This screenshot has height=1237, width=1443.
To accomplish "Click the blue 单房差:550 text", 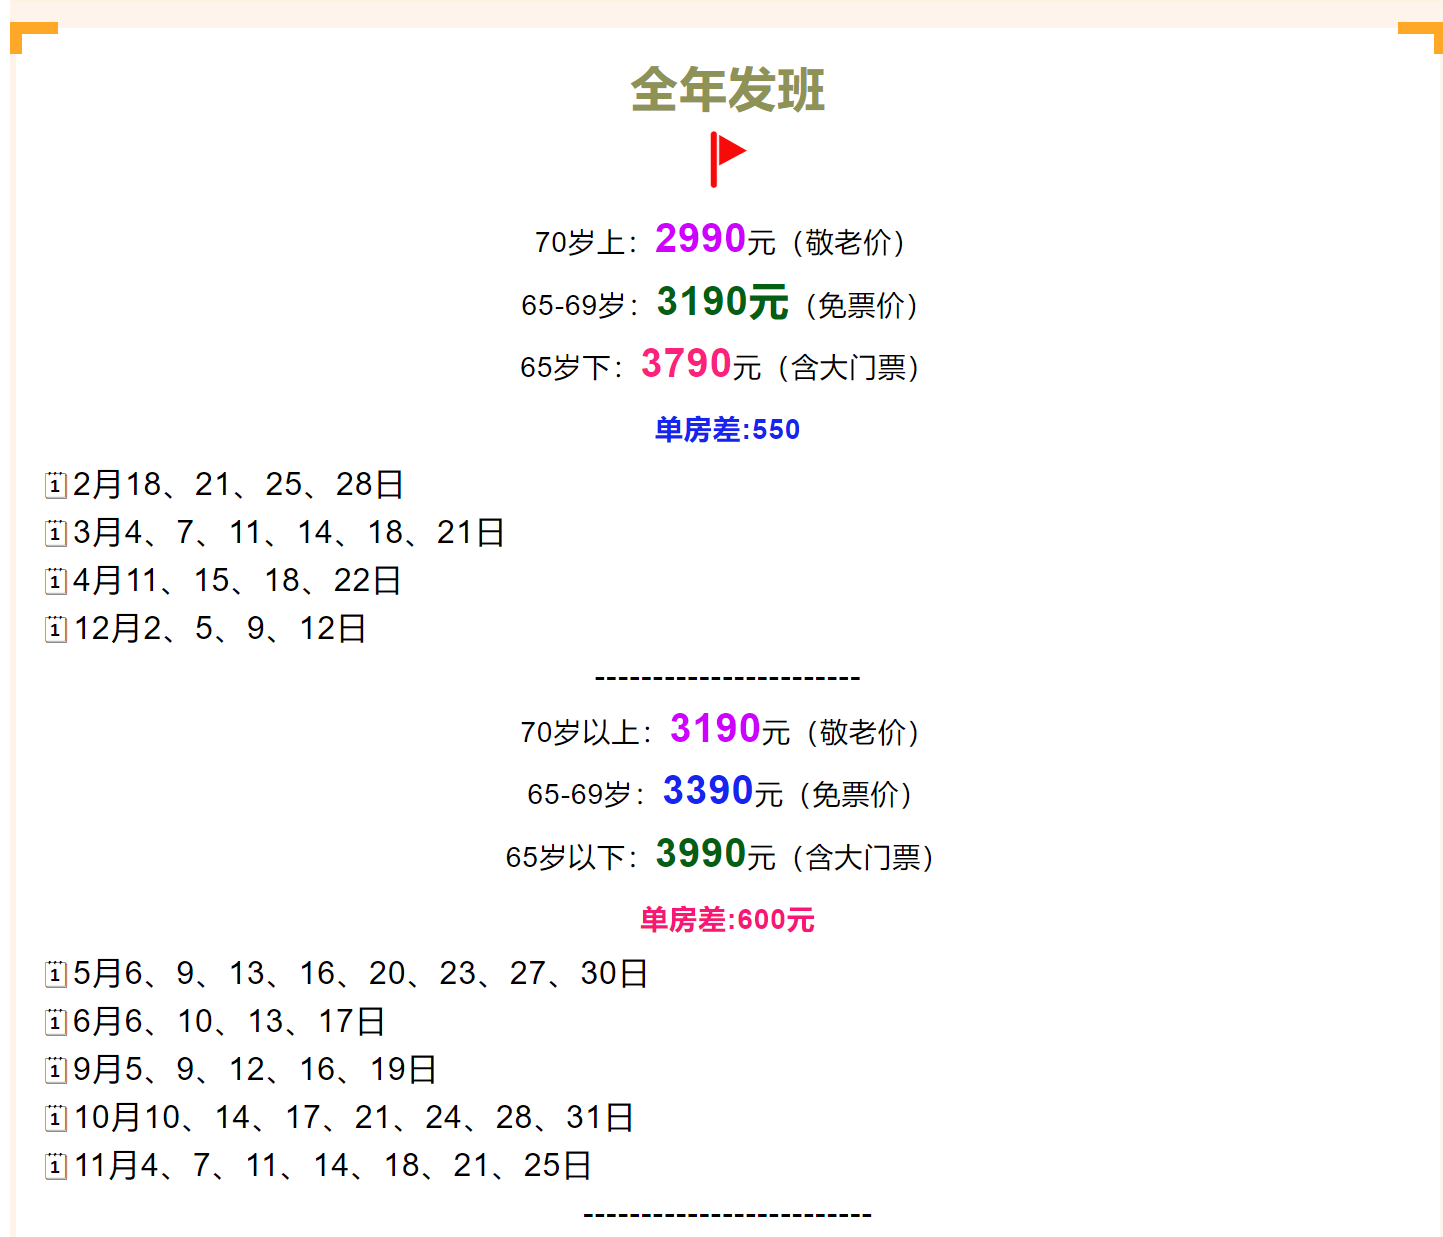I will click(x=727, y=430).
